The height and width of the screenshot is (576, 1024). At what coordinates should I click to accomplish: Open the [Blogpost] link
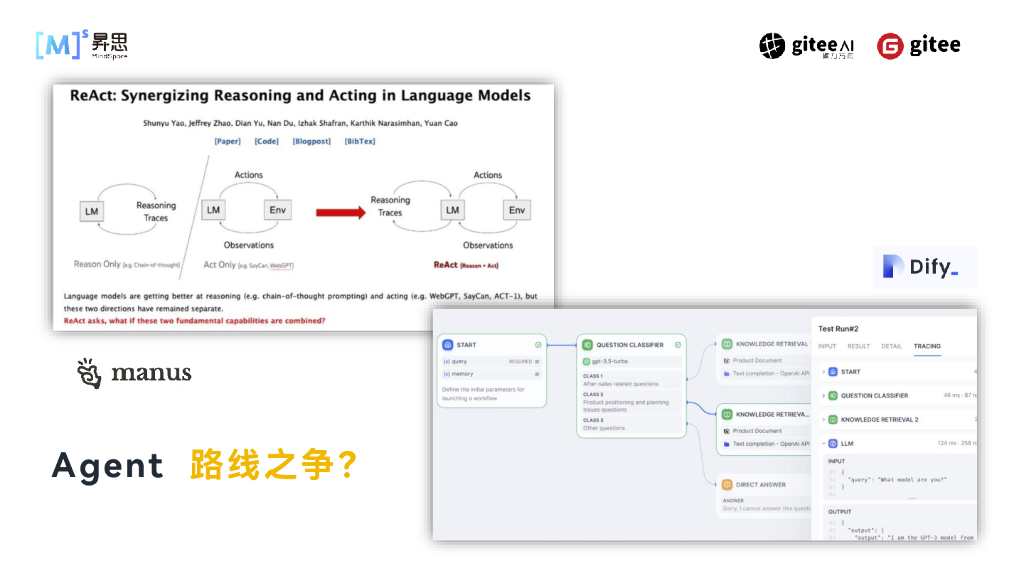[x=312, y=141]
